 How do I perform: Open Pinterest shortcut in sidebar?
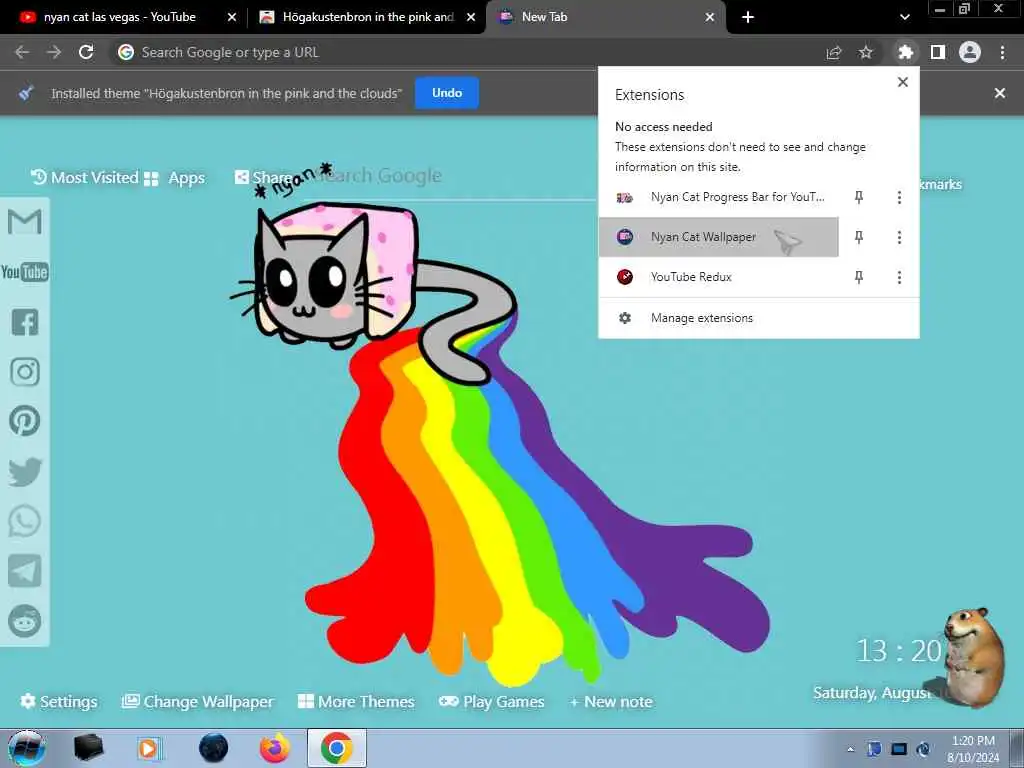[x=25, y=421]
